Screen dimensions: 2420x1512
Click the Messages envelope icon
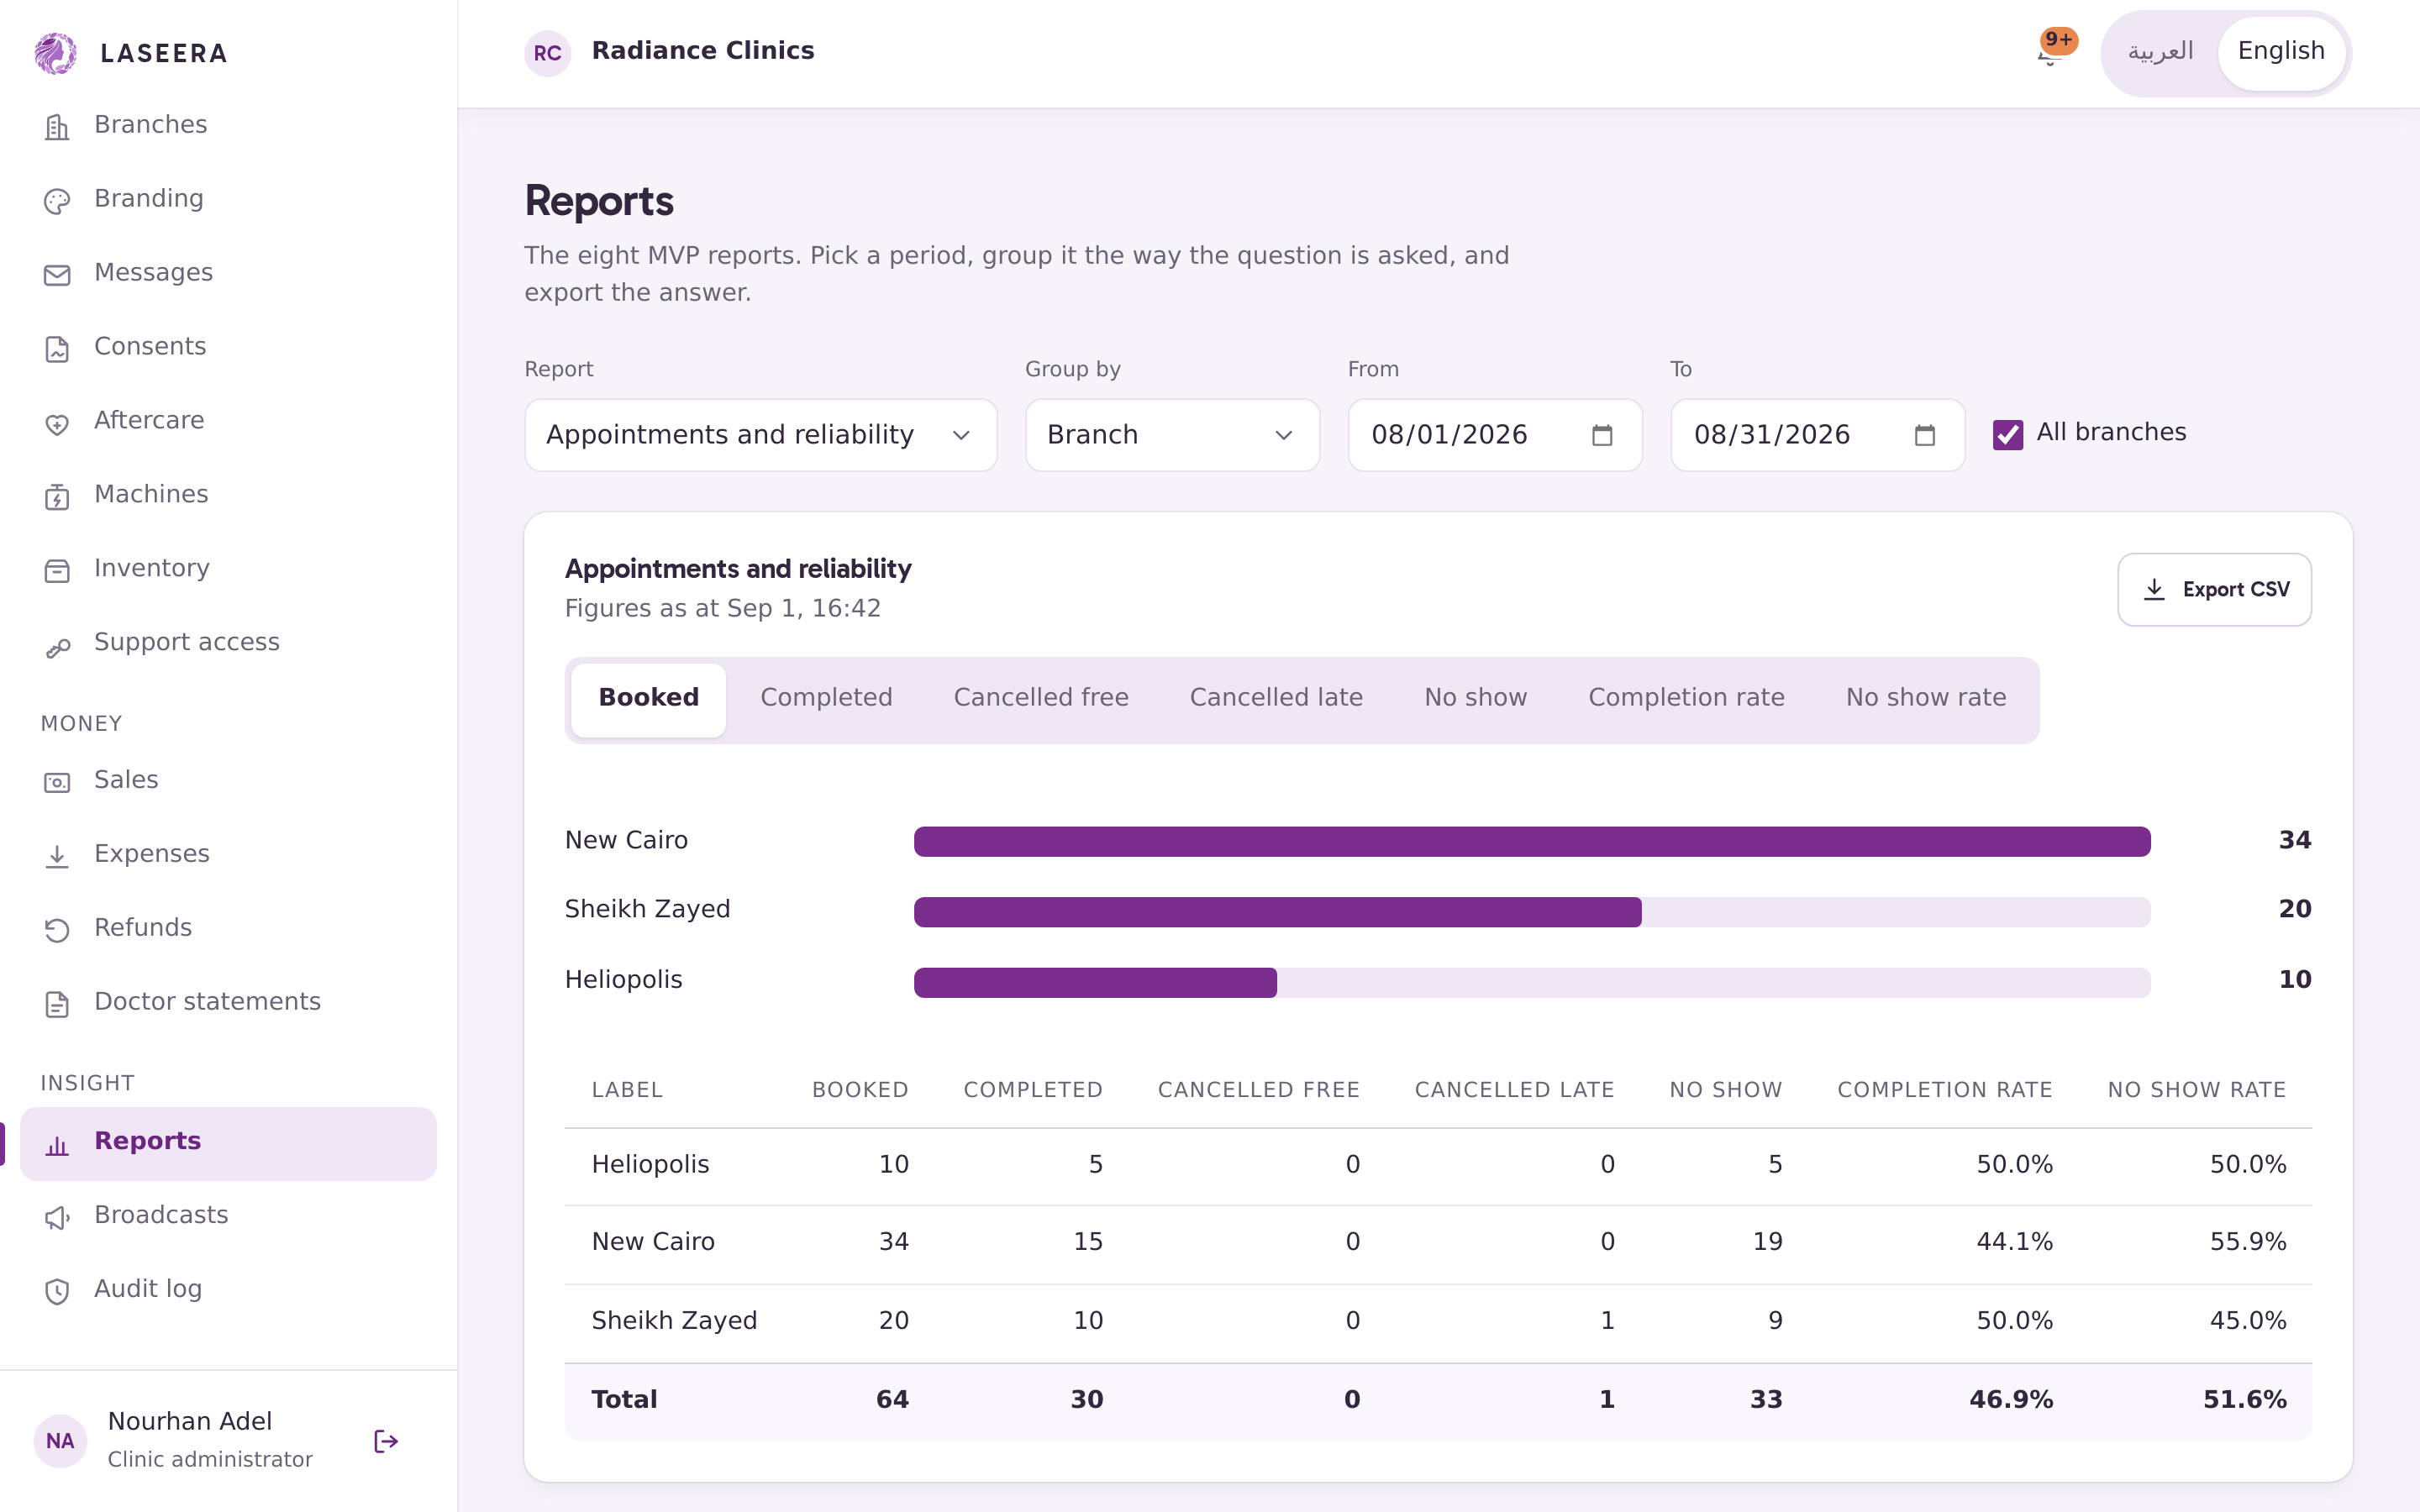[x=57, y=275]
